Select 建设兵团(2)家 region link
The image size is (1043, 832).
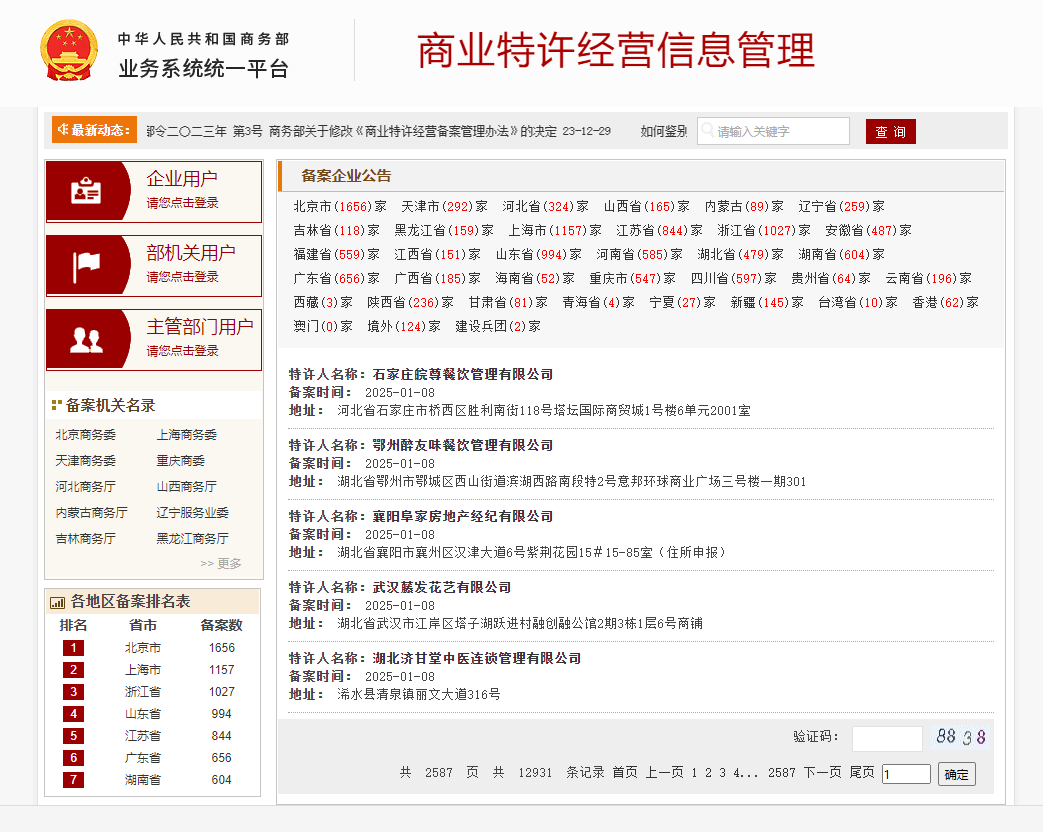[x=498, y=326]
